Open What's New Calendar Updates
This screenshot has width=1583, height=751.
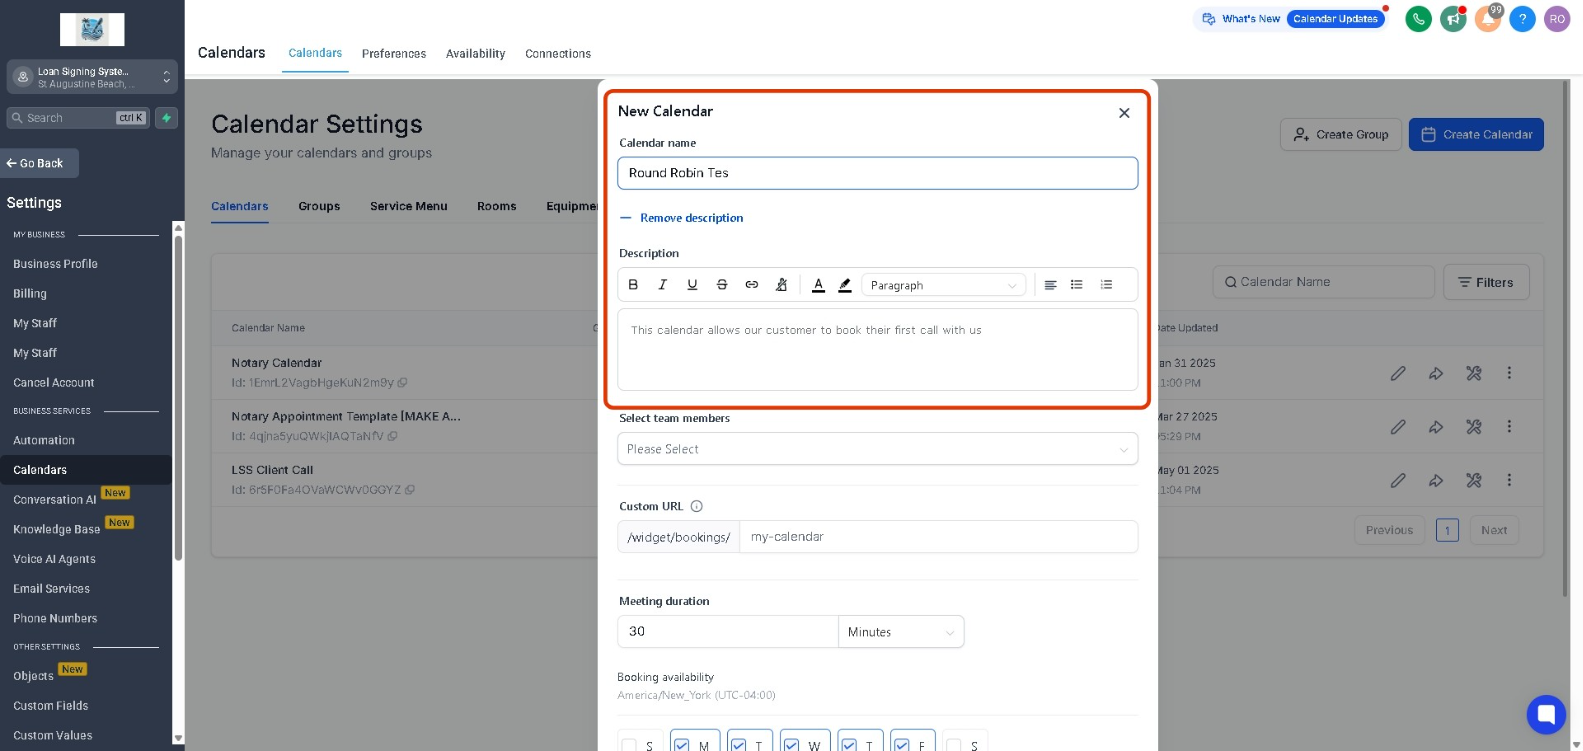1290,19
